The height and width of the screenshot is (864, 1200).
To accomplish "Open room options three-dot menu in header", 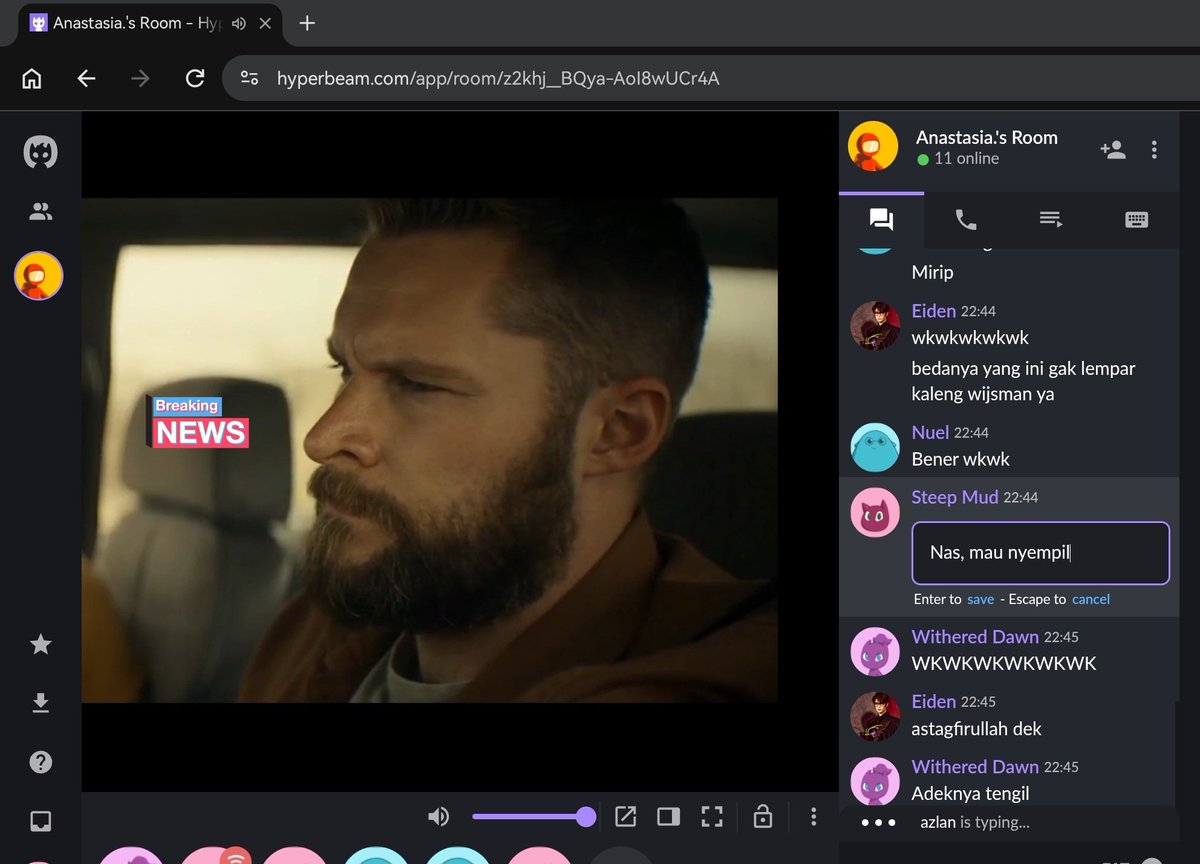I will click(x=1154, y=150).
